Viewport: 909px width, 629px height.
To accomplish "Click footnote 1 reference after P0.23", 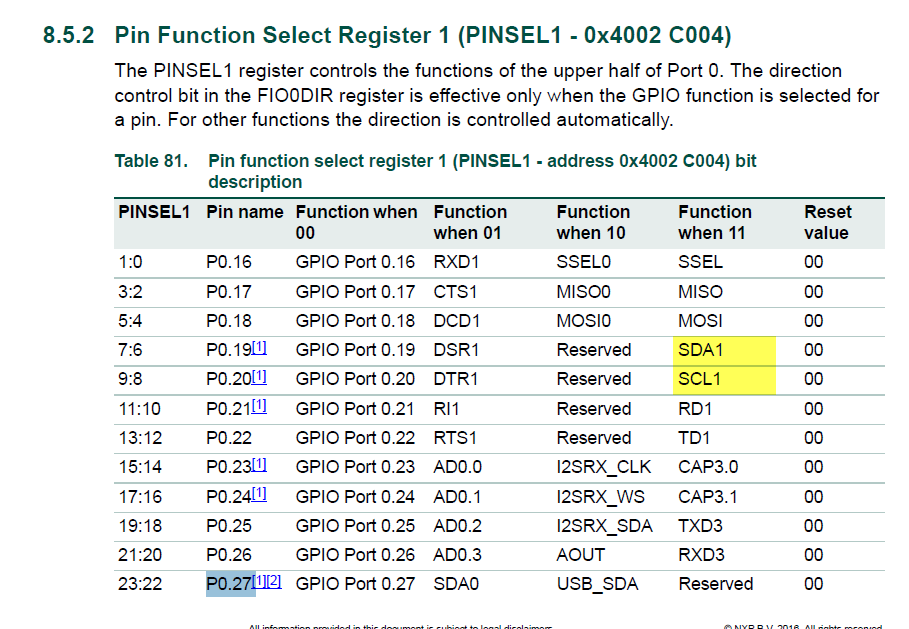I will click(x=259, y=465).
